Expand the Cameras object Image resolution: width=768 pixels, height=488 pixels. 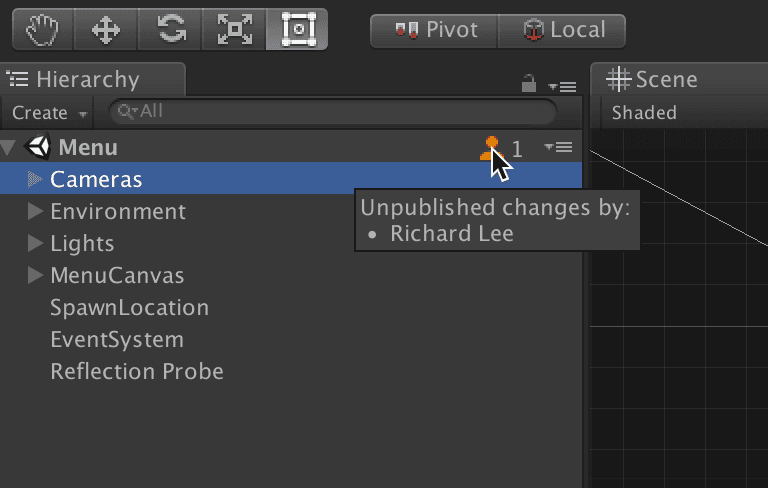pyautogui.click(x=35, y=179)
